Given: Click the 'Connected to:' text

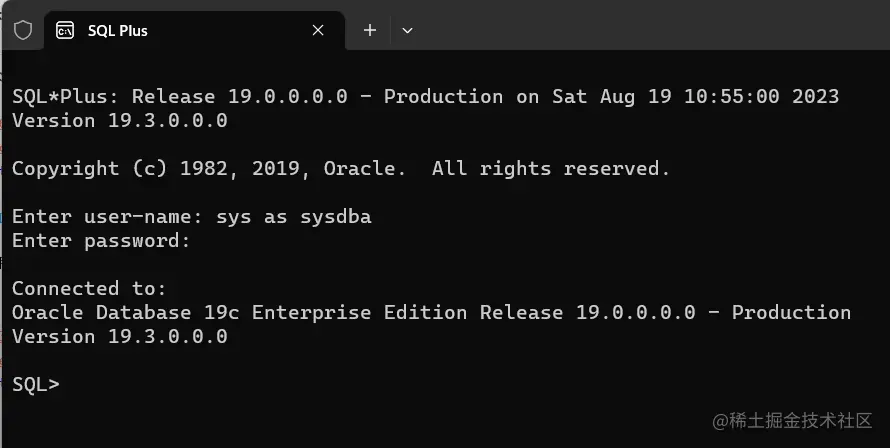Looking at the screenshot, I should [x=90, y=288].
